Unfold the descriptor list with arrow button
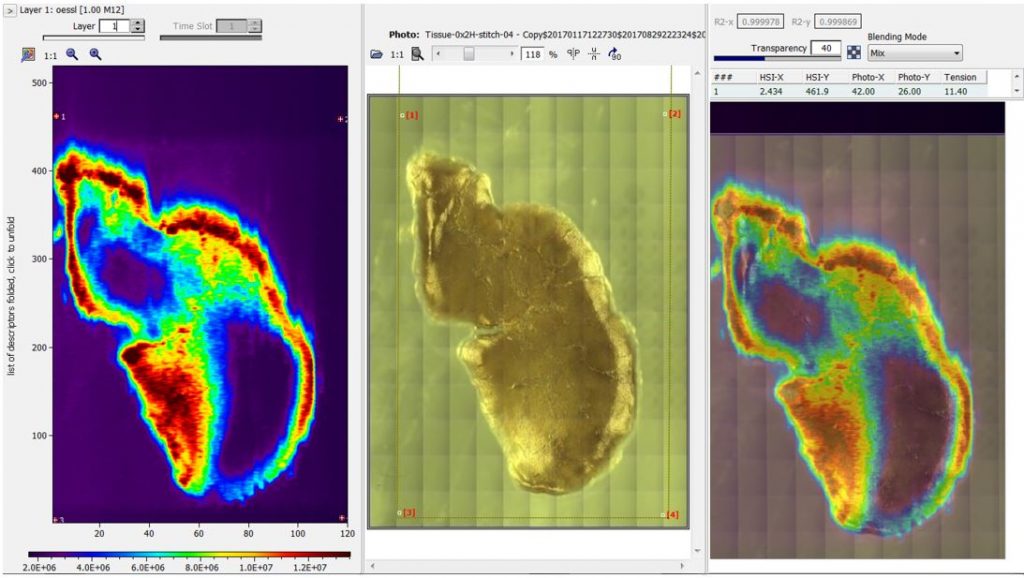The image size is (1024, 578). pos(10,9)
